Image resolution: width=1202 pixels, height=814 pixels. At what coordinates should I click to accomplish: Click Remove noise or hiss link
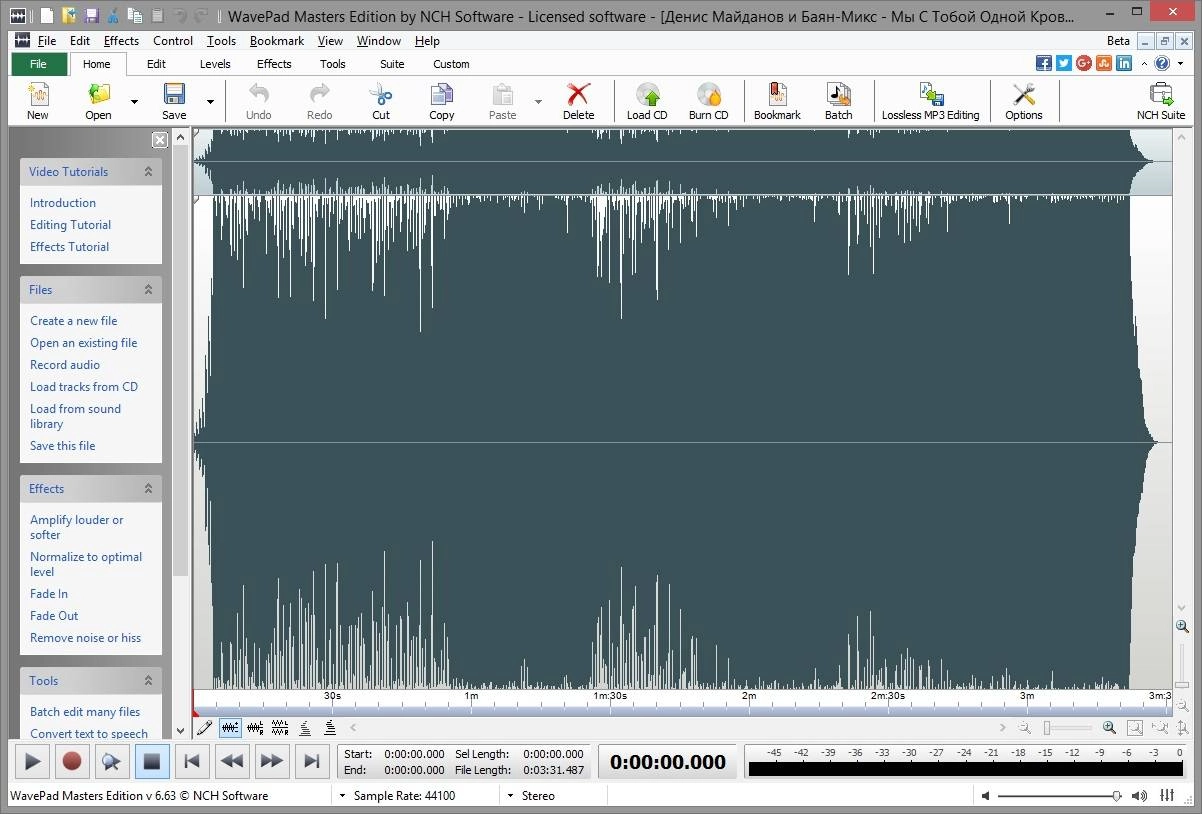point(86,638)
